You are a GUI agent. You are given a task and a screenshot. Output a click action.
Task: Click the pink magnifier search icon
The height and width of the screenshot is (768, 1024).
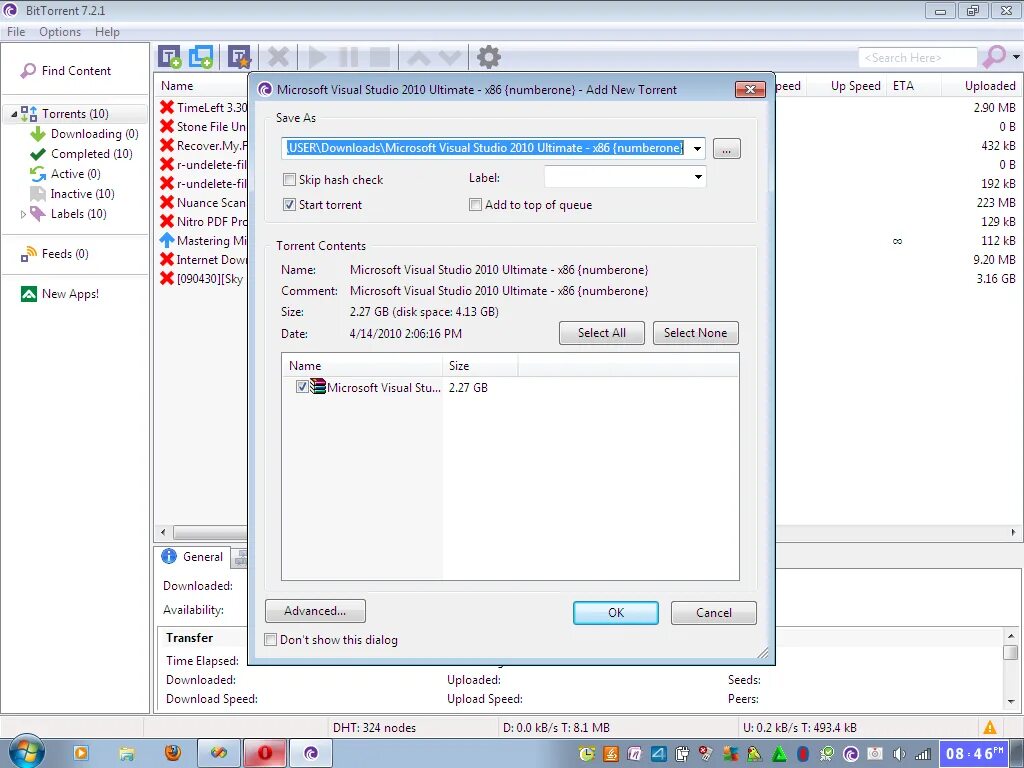pos(993,57)
